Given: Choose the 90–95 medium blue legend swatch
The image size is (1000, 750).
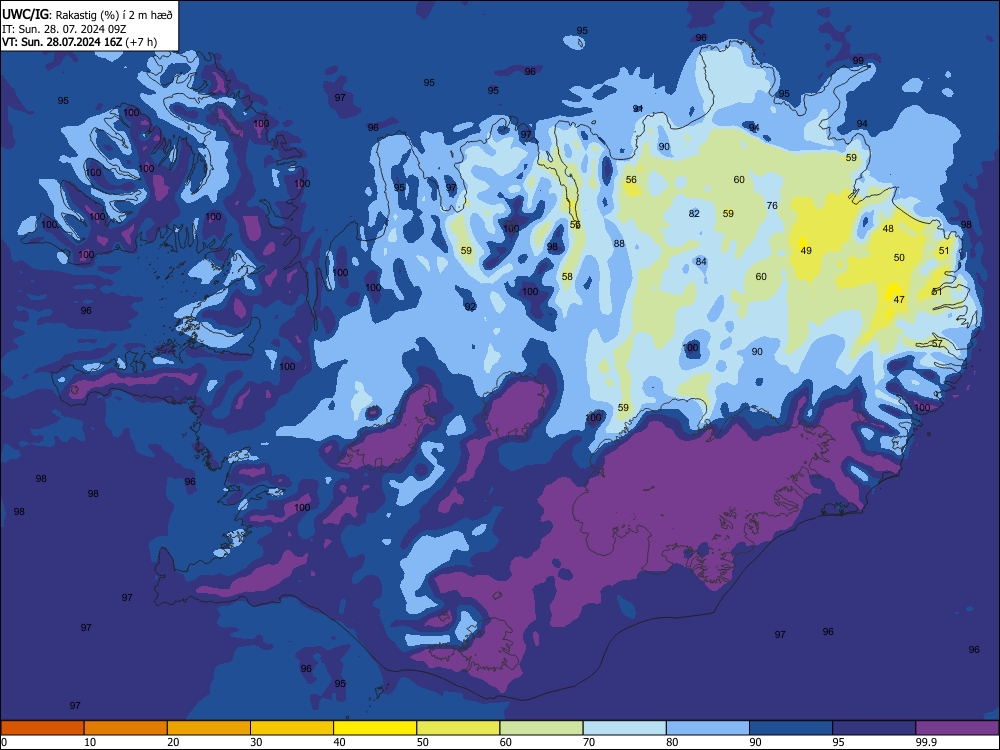Looking at the screenshot, I should click(x=791, y=728).
